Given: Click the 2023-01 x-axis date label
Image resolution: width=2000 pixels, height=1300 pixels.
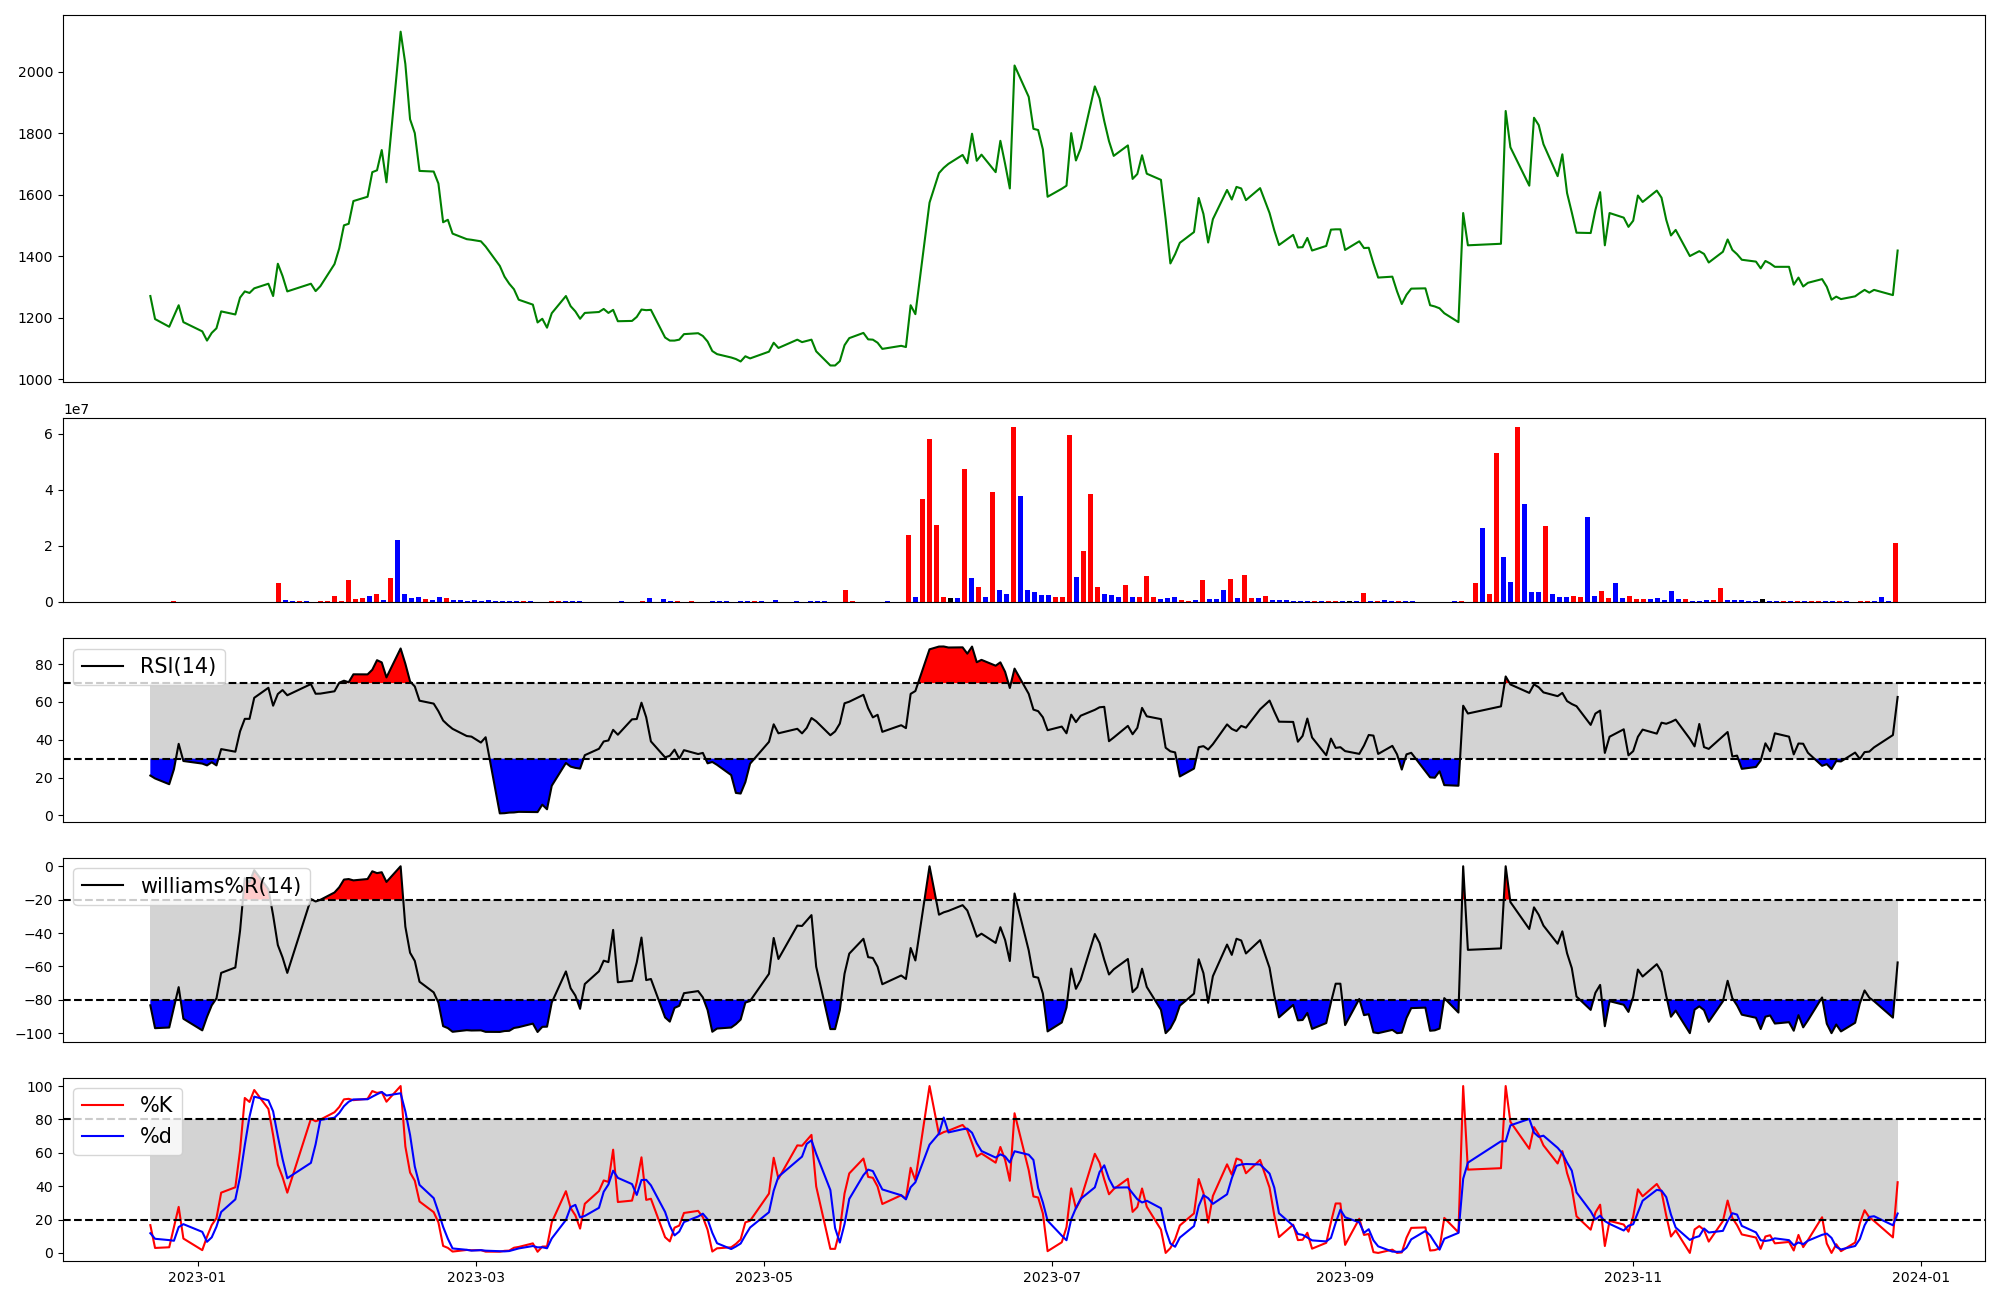Looking at the screenshot, I should [x=197, y=1277].
